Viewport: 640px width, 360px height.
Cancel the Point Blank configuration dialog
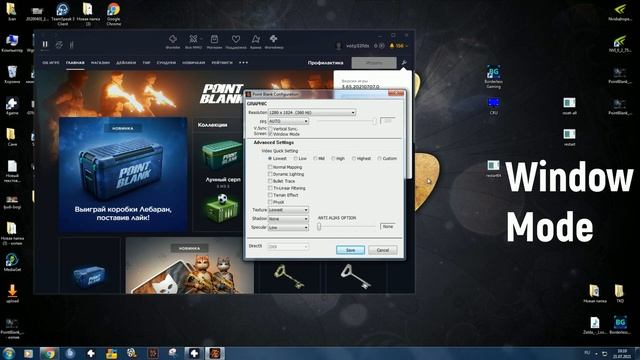[382, 250]
